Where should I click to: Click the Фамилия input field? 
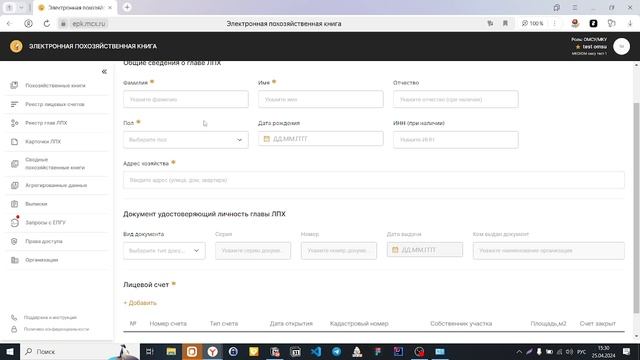[186, 99]
